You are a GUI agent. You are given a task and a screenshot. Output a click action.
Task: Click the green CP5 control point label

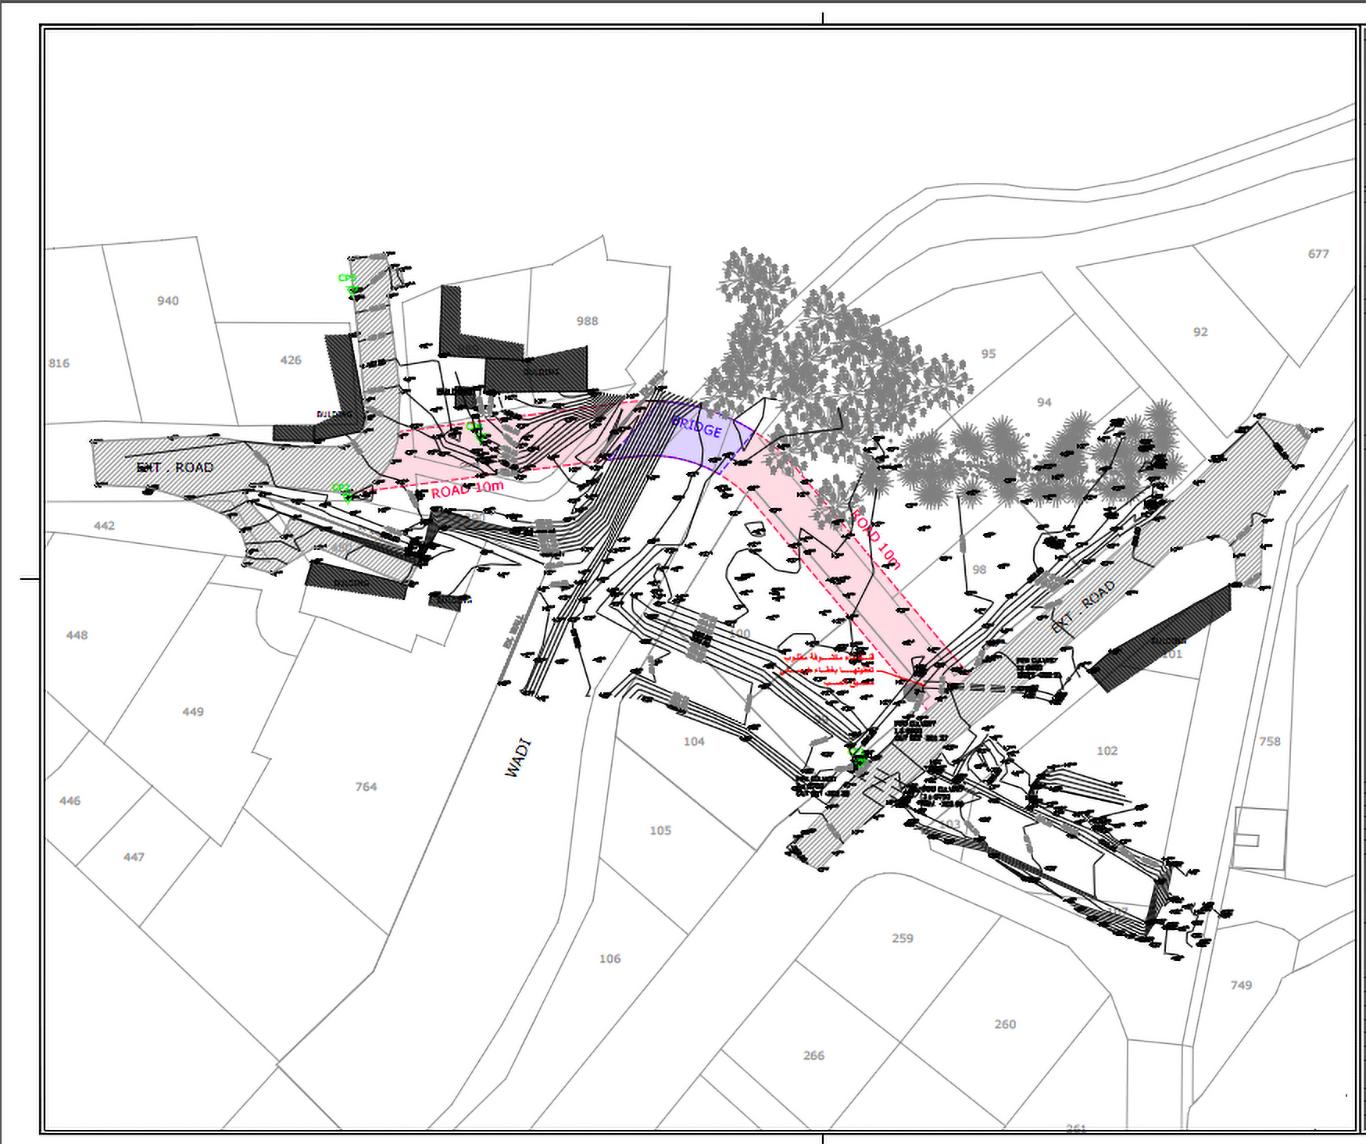tap(347, 279)
